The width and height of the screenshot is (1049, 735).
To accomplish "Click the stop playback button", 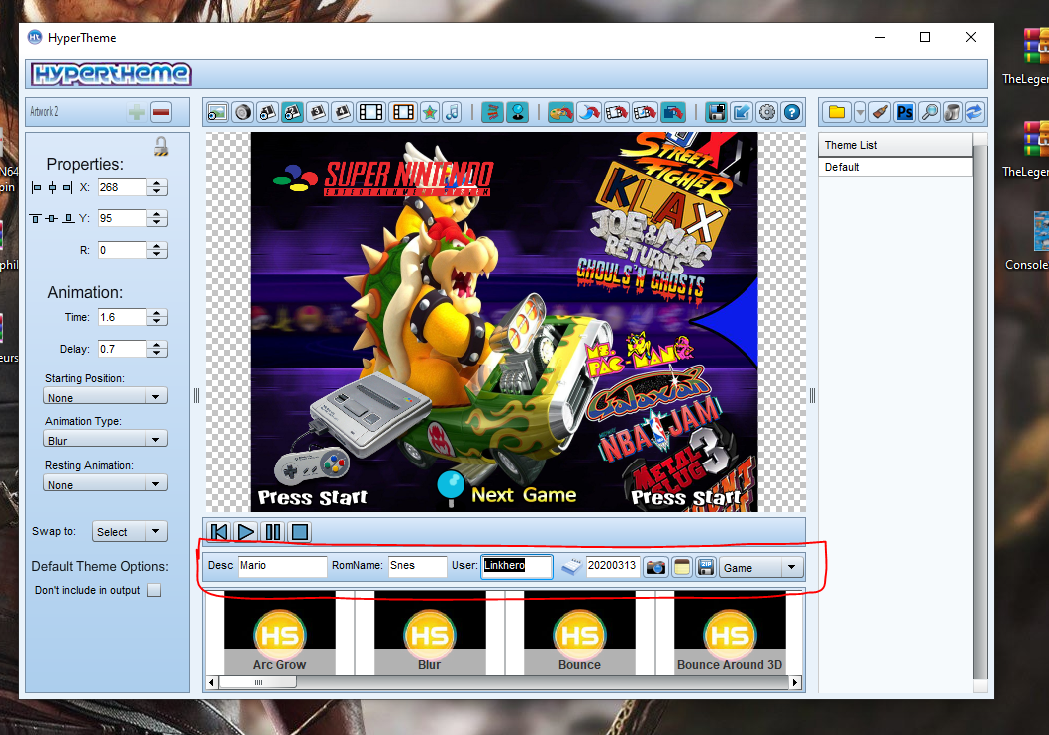I will (x=300, y=532).
